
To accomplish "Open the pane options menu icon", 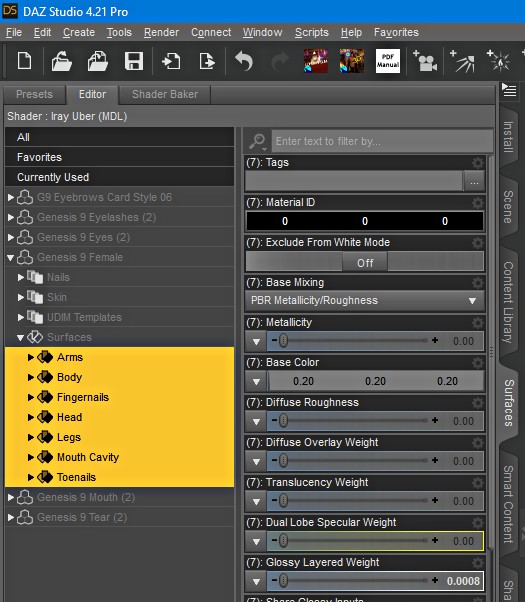I will [509, 91].
